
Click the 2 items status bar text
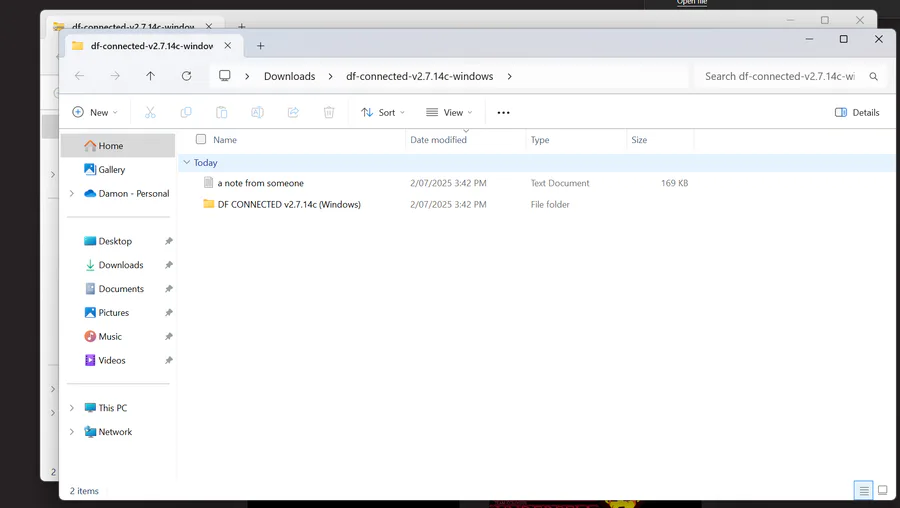(84, 491)
